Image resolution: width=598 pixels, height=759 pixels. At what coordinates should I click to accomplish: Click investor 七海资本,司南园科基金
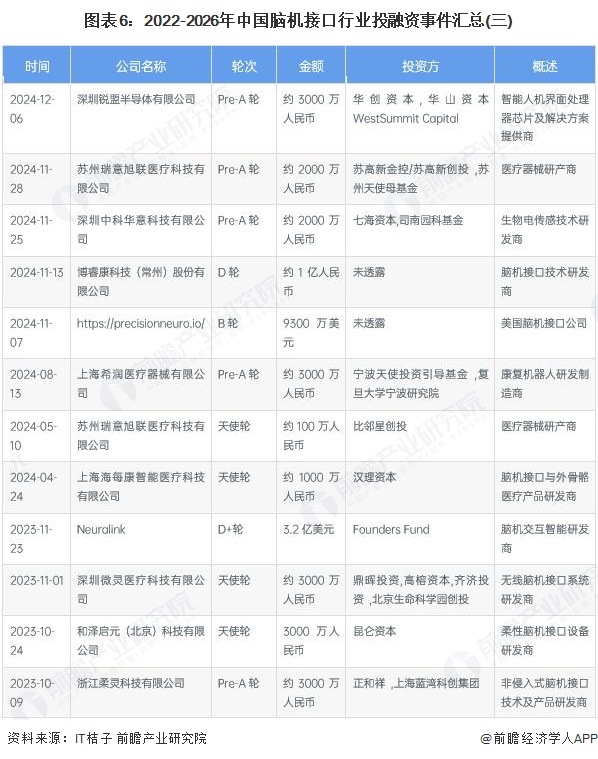tap(408, 220)
